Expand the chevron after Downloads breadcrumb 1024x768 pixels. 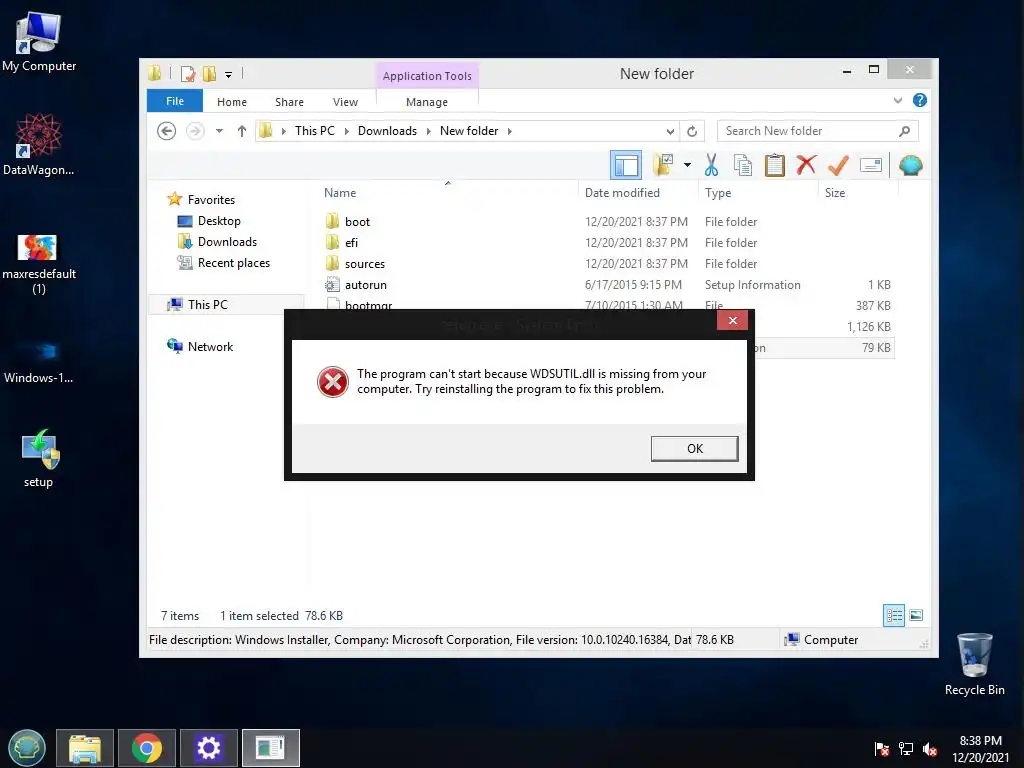click(x=428, y=131)
